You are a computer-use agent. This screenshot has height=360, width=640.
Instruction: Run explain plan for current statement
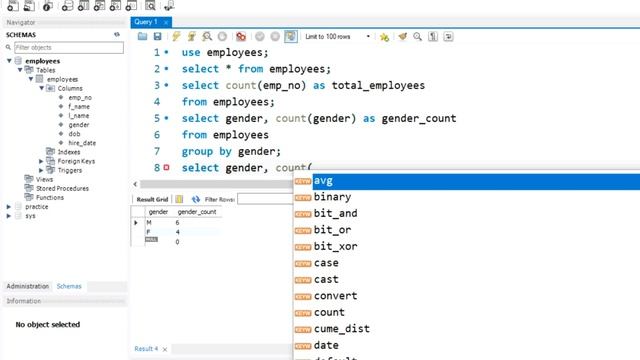tap(207, 37)
